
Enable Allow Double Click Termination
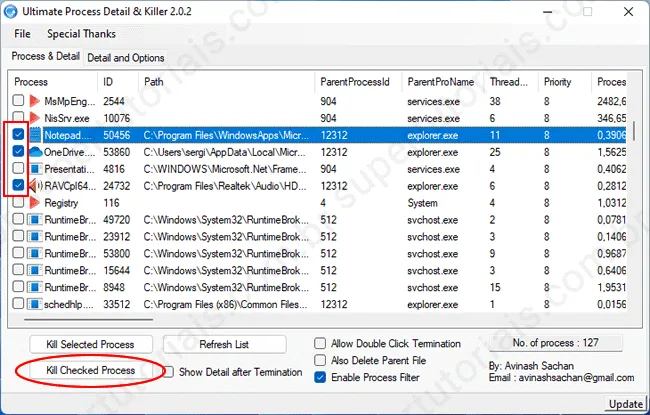(x=320, y=343)
